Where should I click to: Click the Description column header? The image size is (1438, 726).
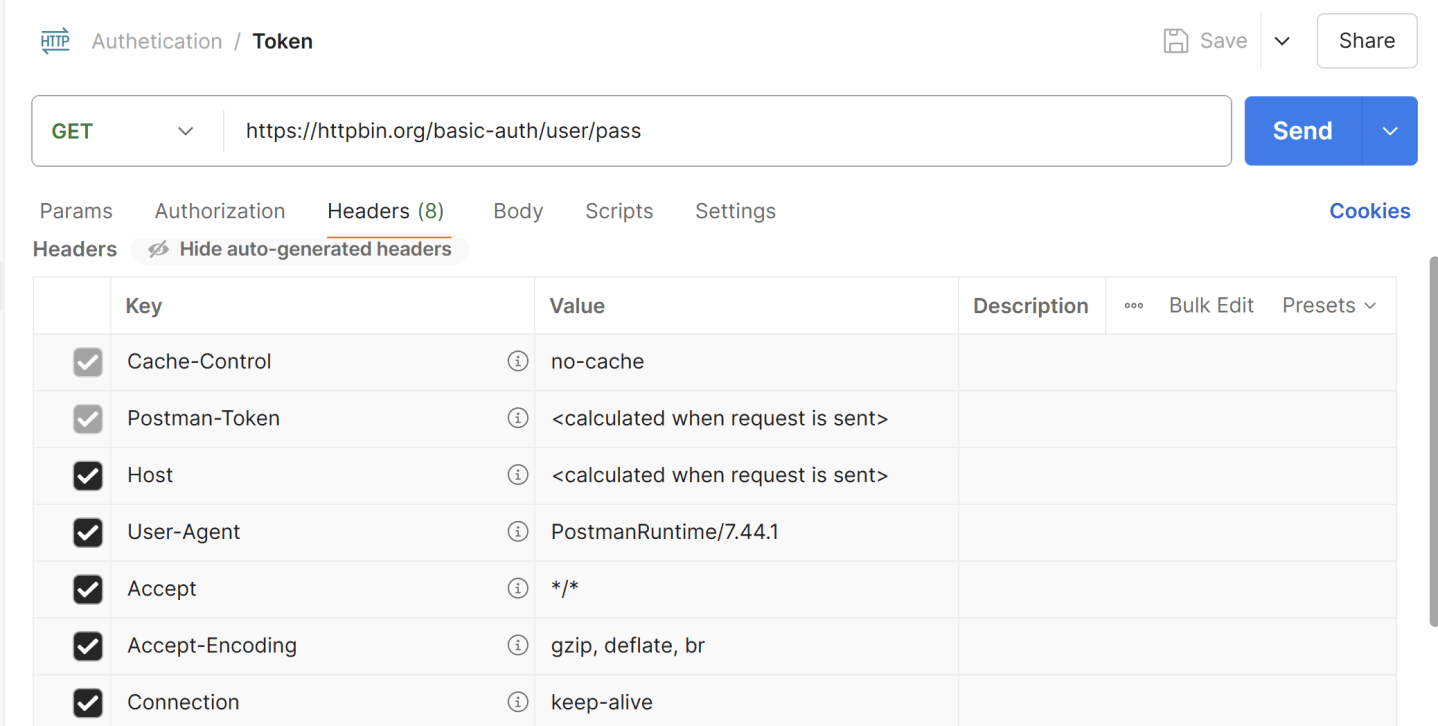tap(1031, 306)
